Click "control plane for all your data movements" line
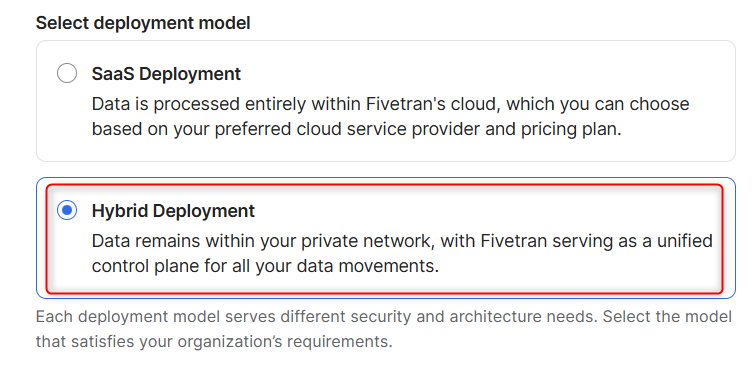This screenshot has height=368, width=754. (265, 266)
